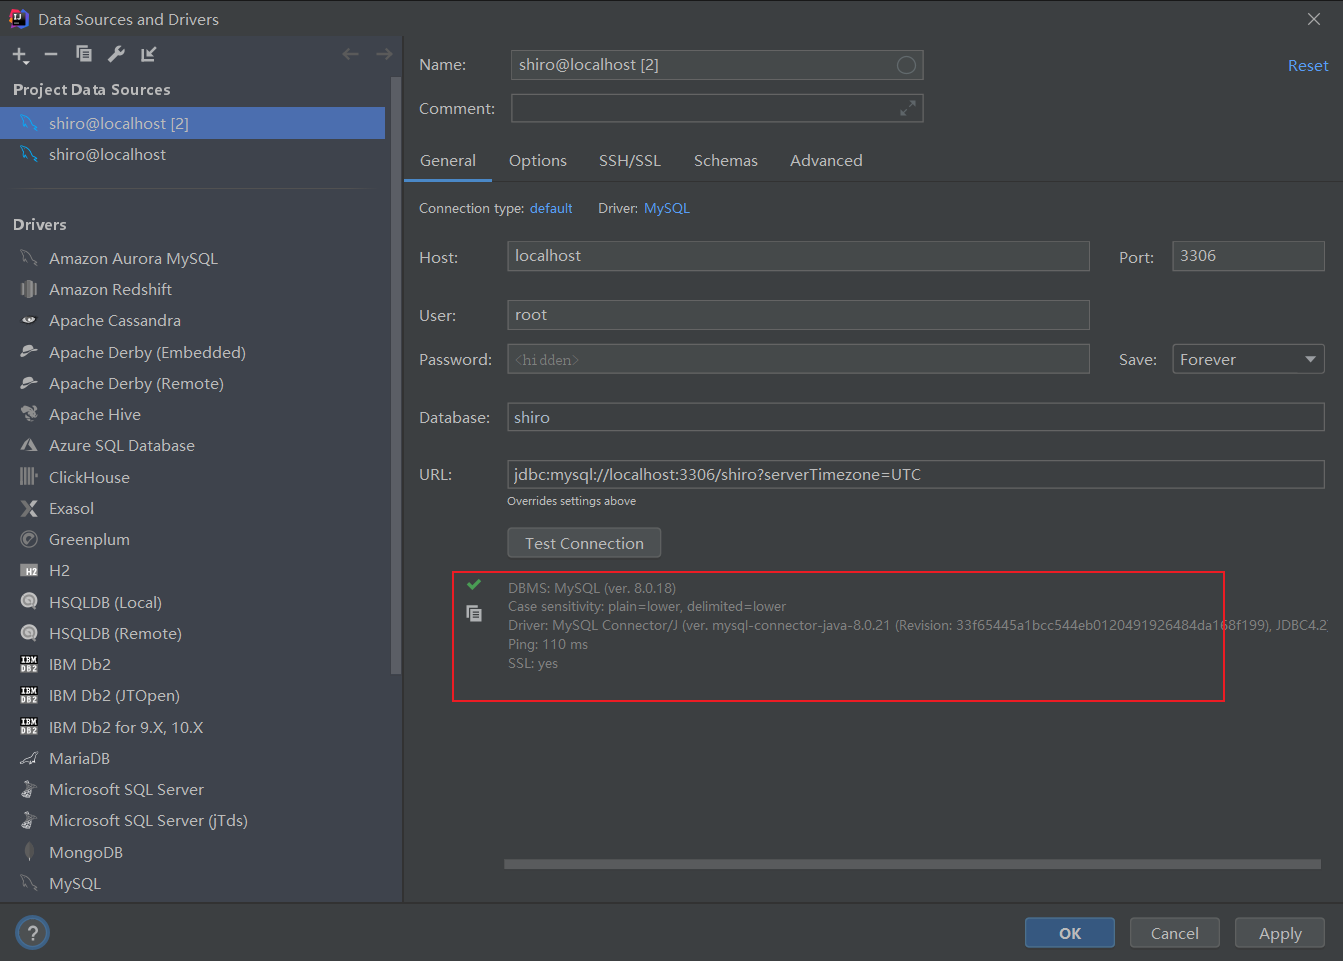Open the SSH/SSL tab
Image resolution: width=1343 pixels, height=961 pixels.
(629, 160)
